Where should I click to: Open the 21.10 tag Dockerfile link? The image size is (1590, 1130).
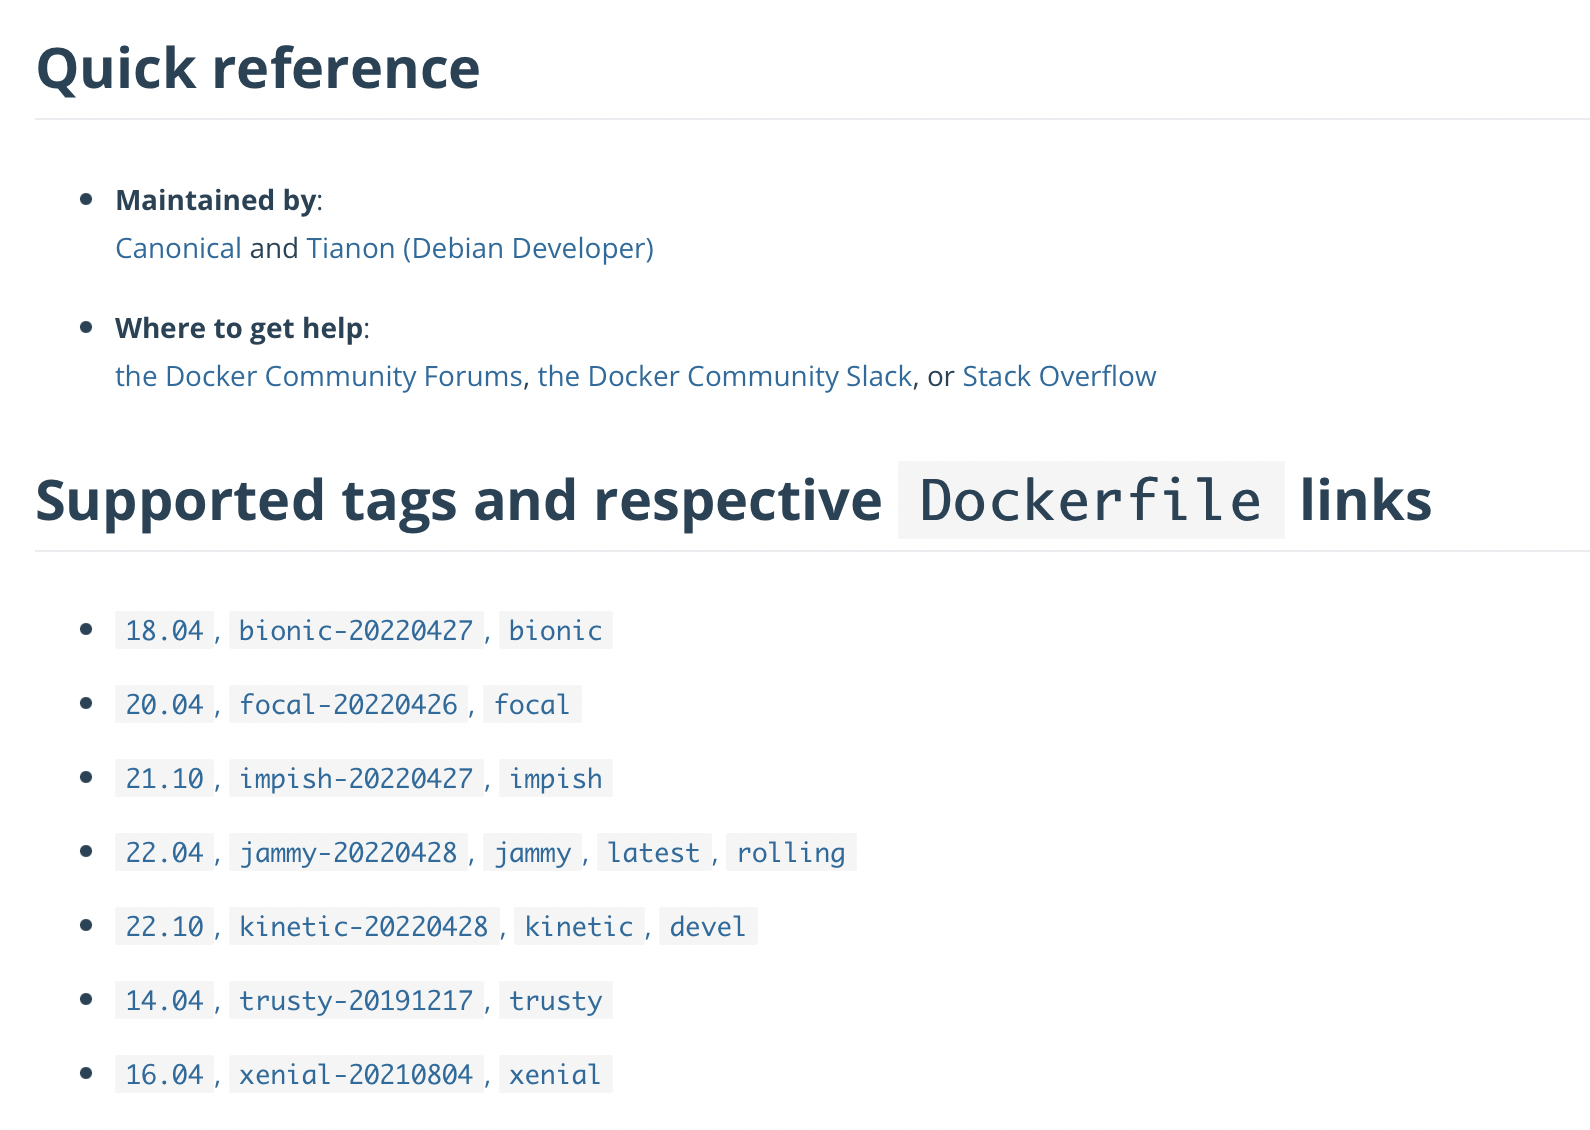pos(165,779)
